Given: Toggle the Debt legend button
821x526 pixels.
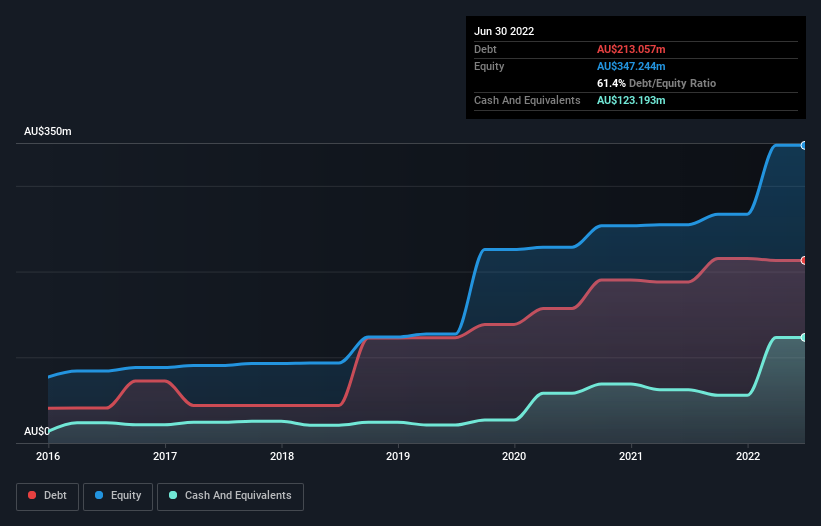Looking at the screenshot, I should click(x=47, y=496).
